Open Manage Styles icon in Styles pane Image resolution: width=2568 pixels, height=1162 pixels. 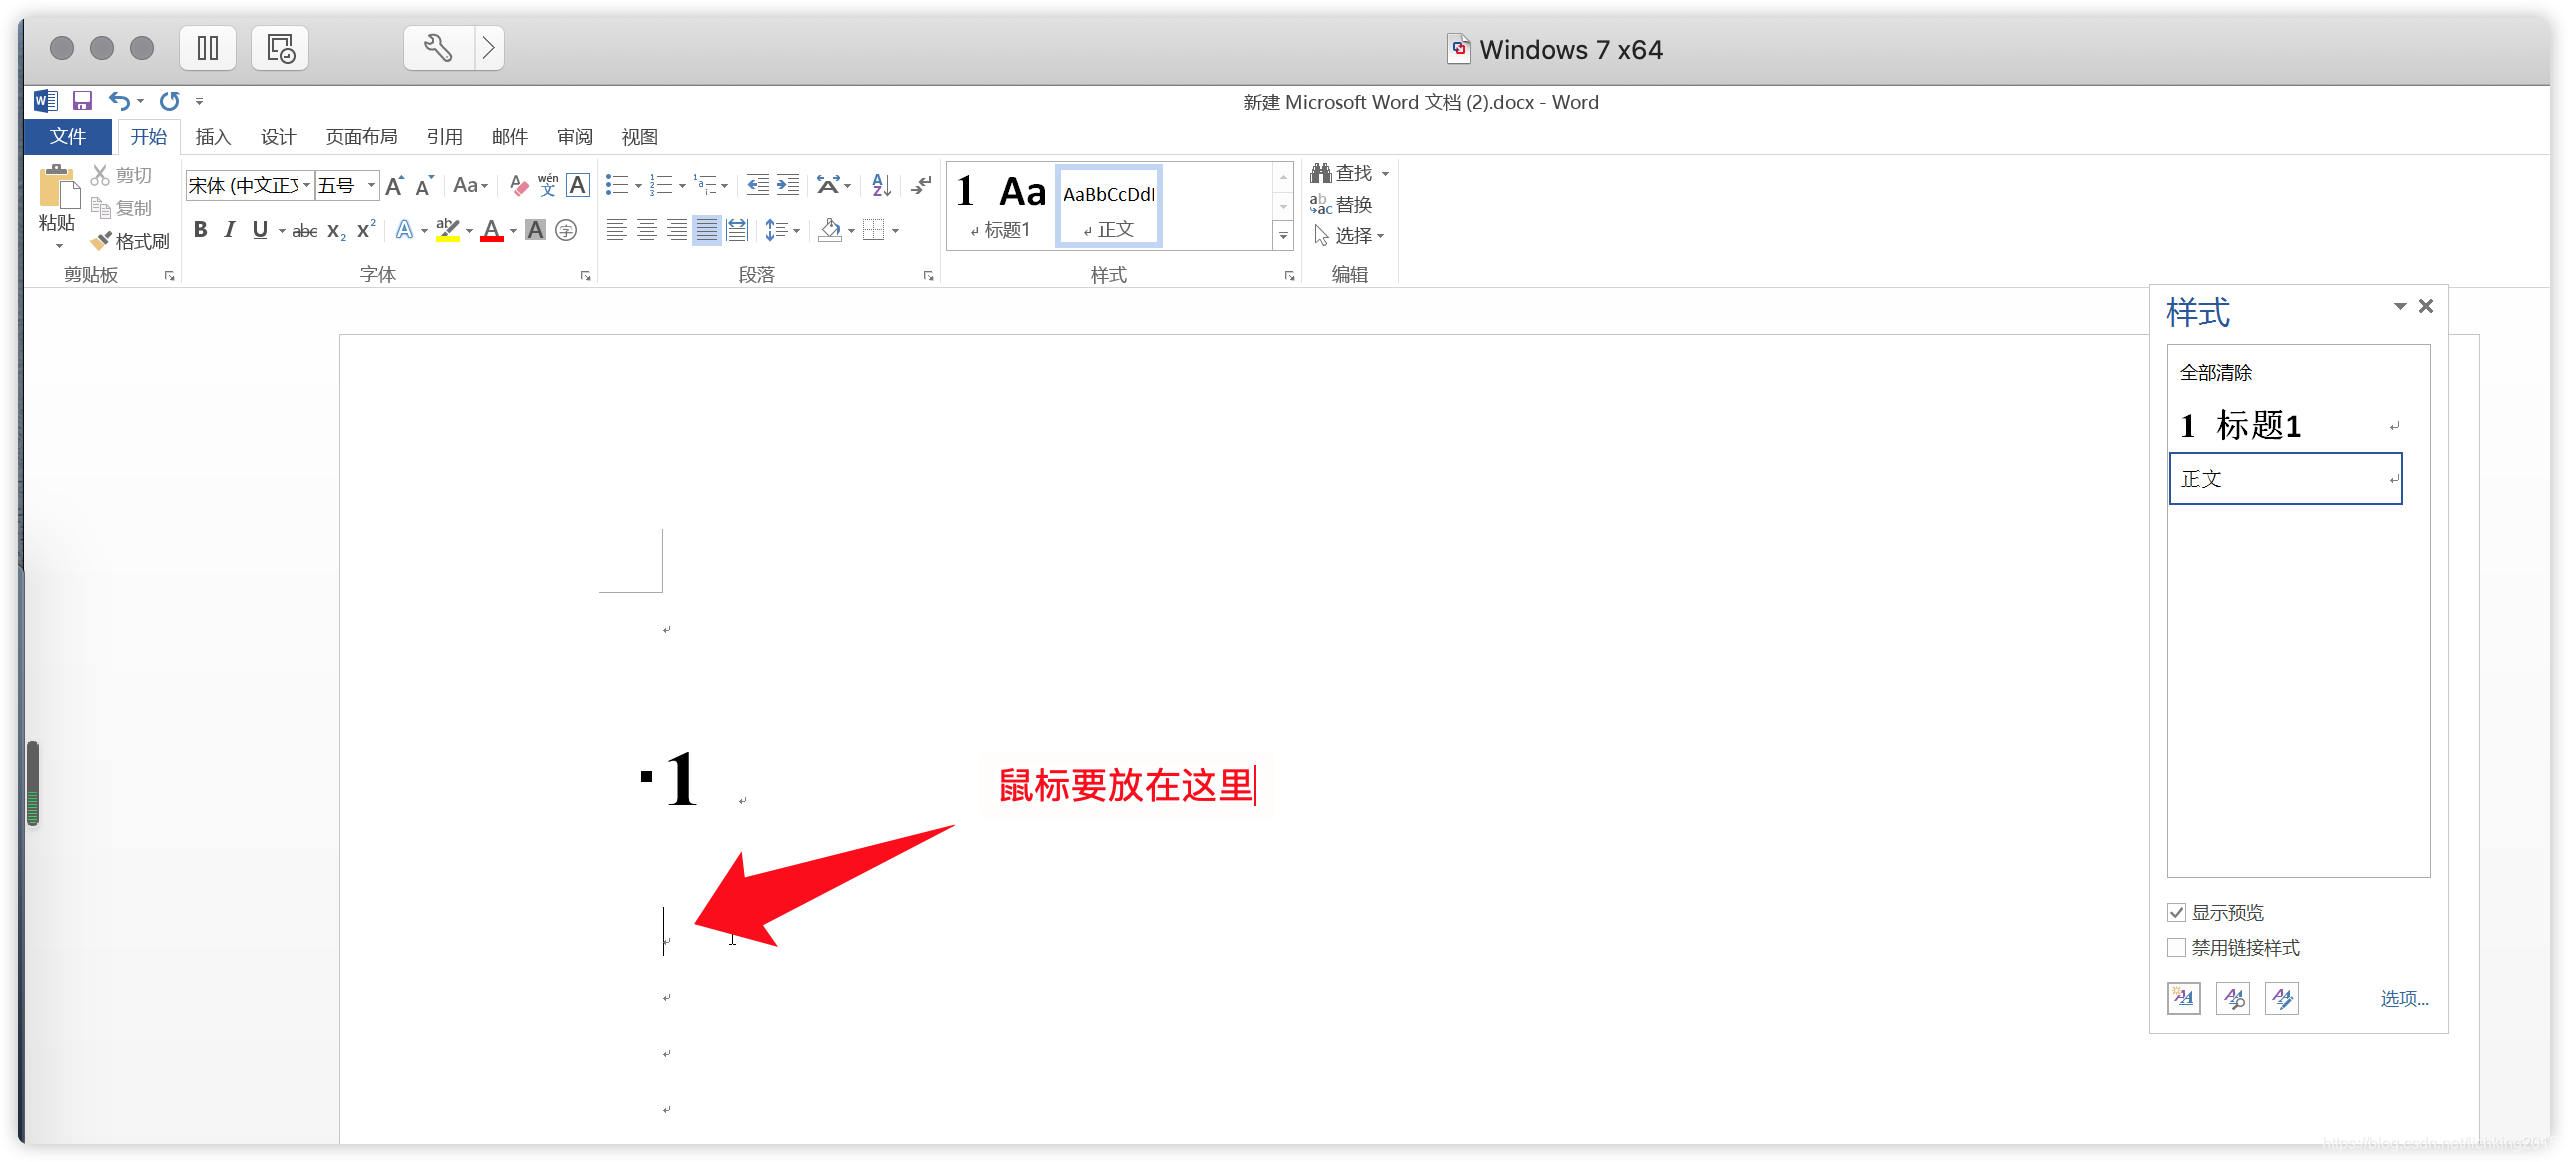point(2282,997)
